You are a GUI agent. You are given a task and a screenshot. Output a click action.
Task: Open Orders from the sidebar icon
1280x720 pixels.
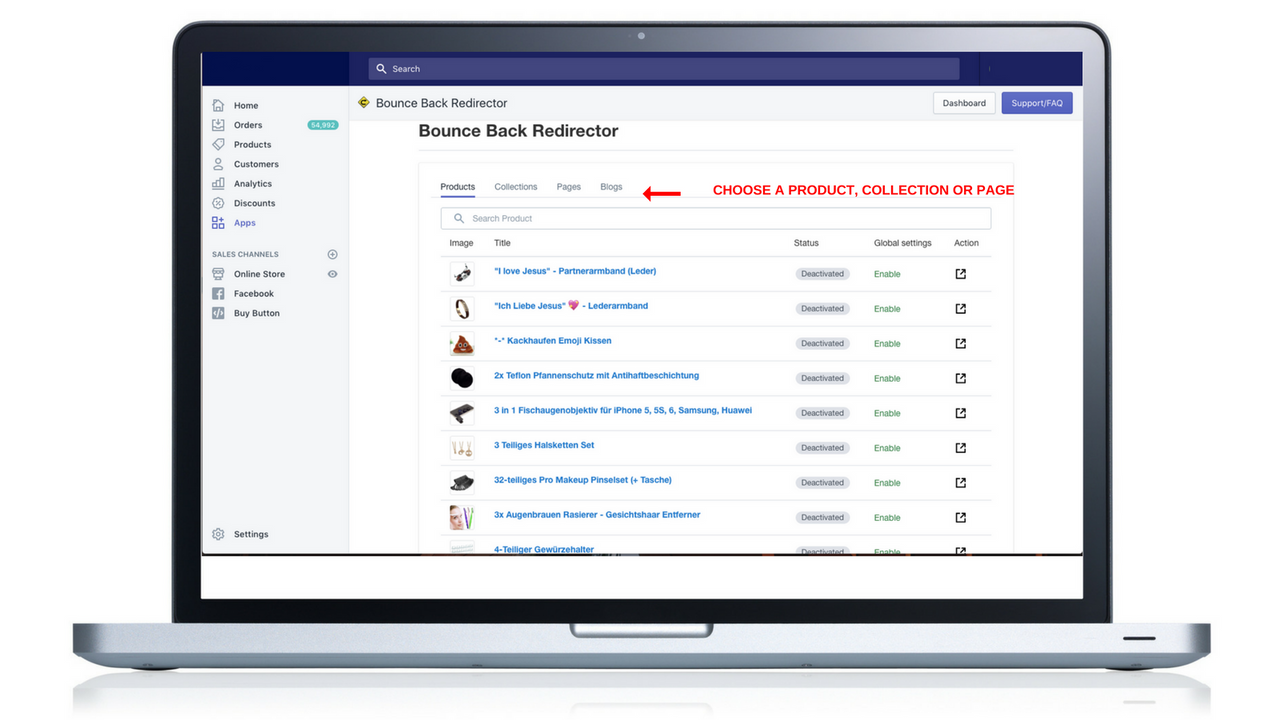[218, 125]
